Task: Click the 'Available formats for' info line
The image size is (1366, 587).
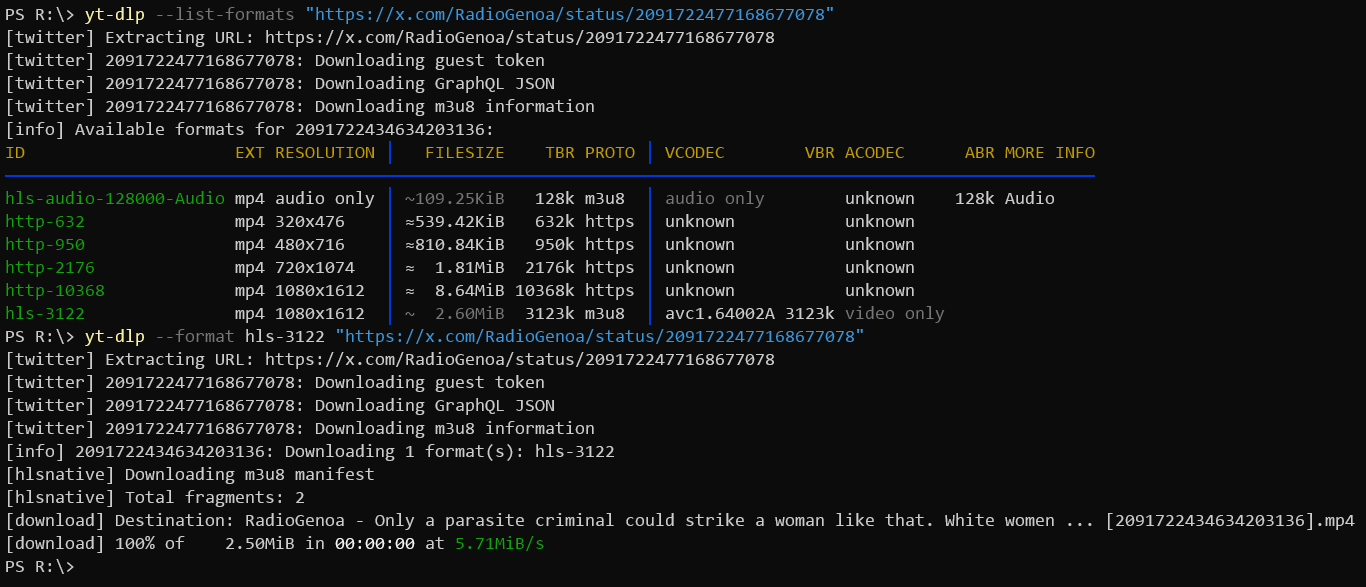Action: tap(250, 129)
